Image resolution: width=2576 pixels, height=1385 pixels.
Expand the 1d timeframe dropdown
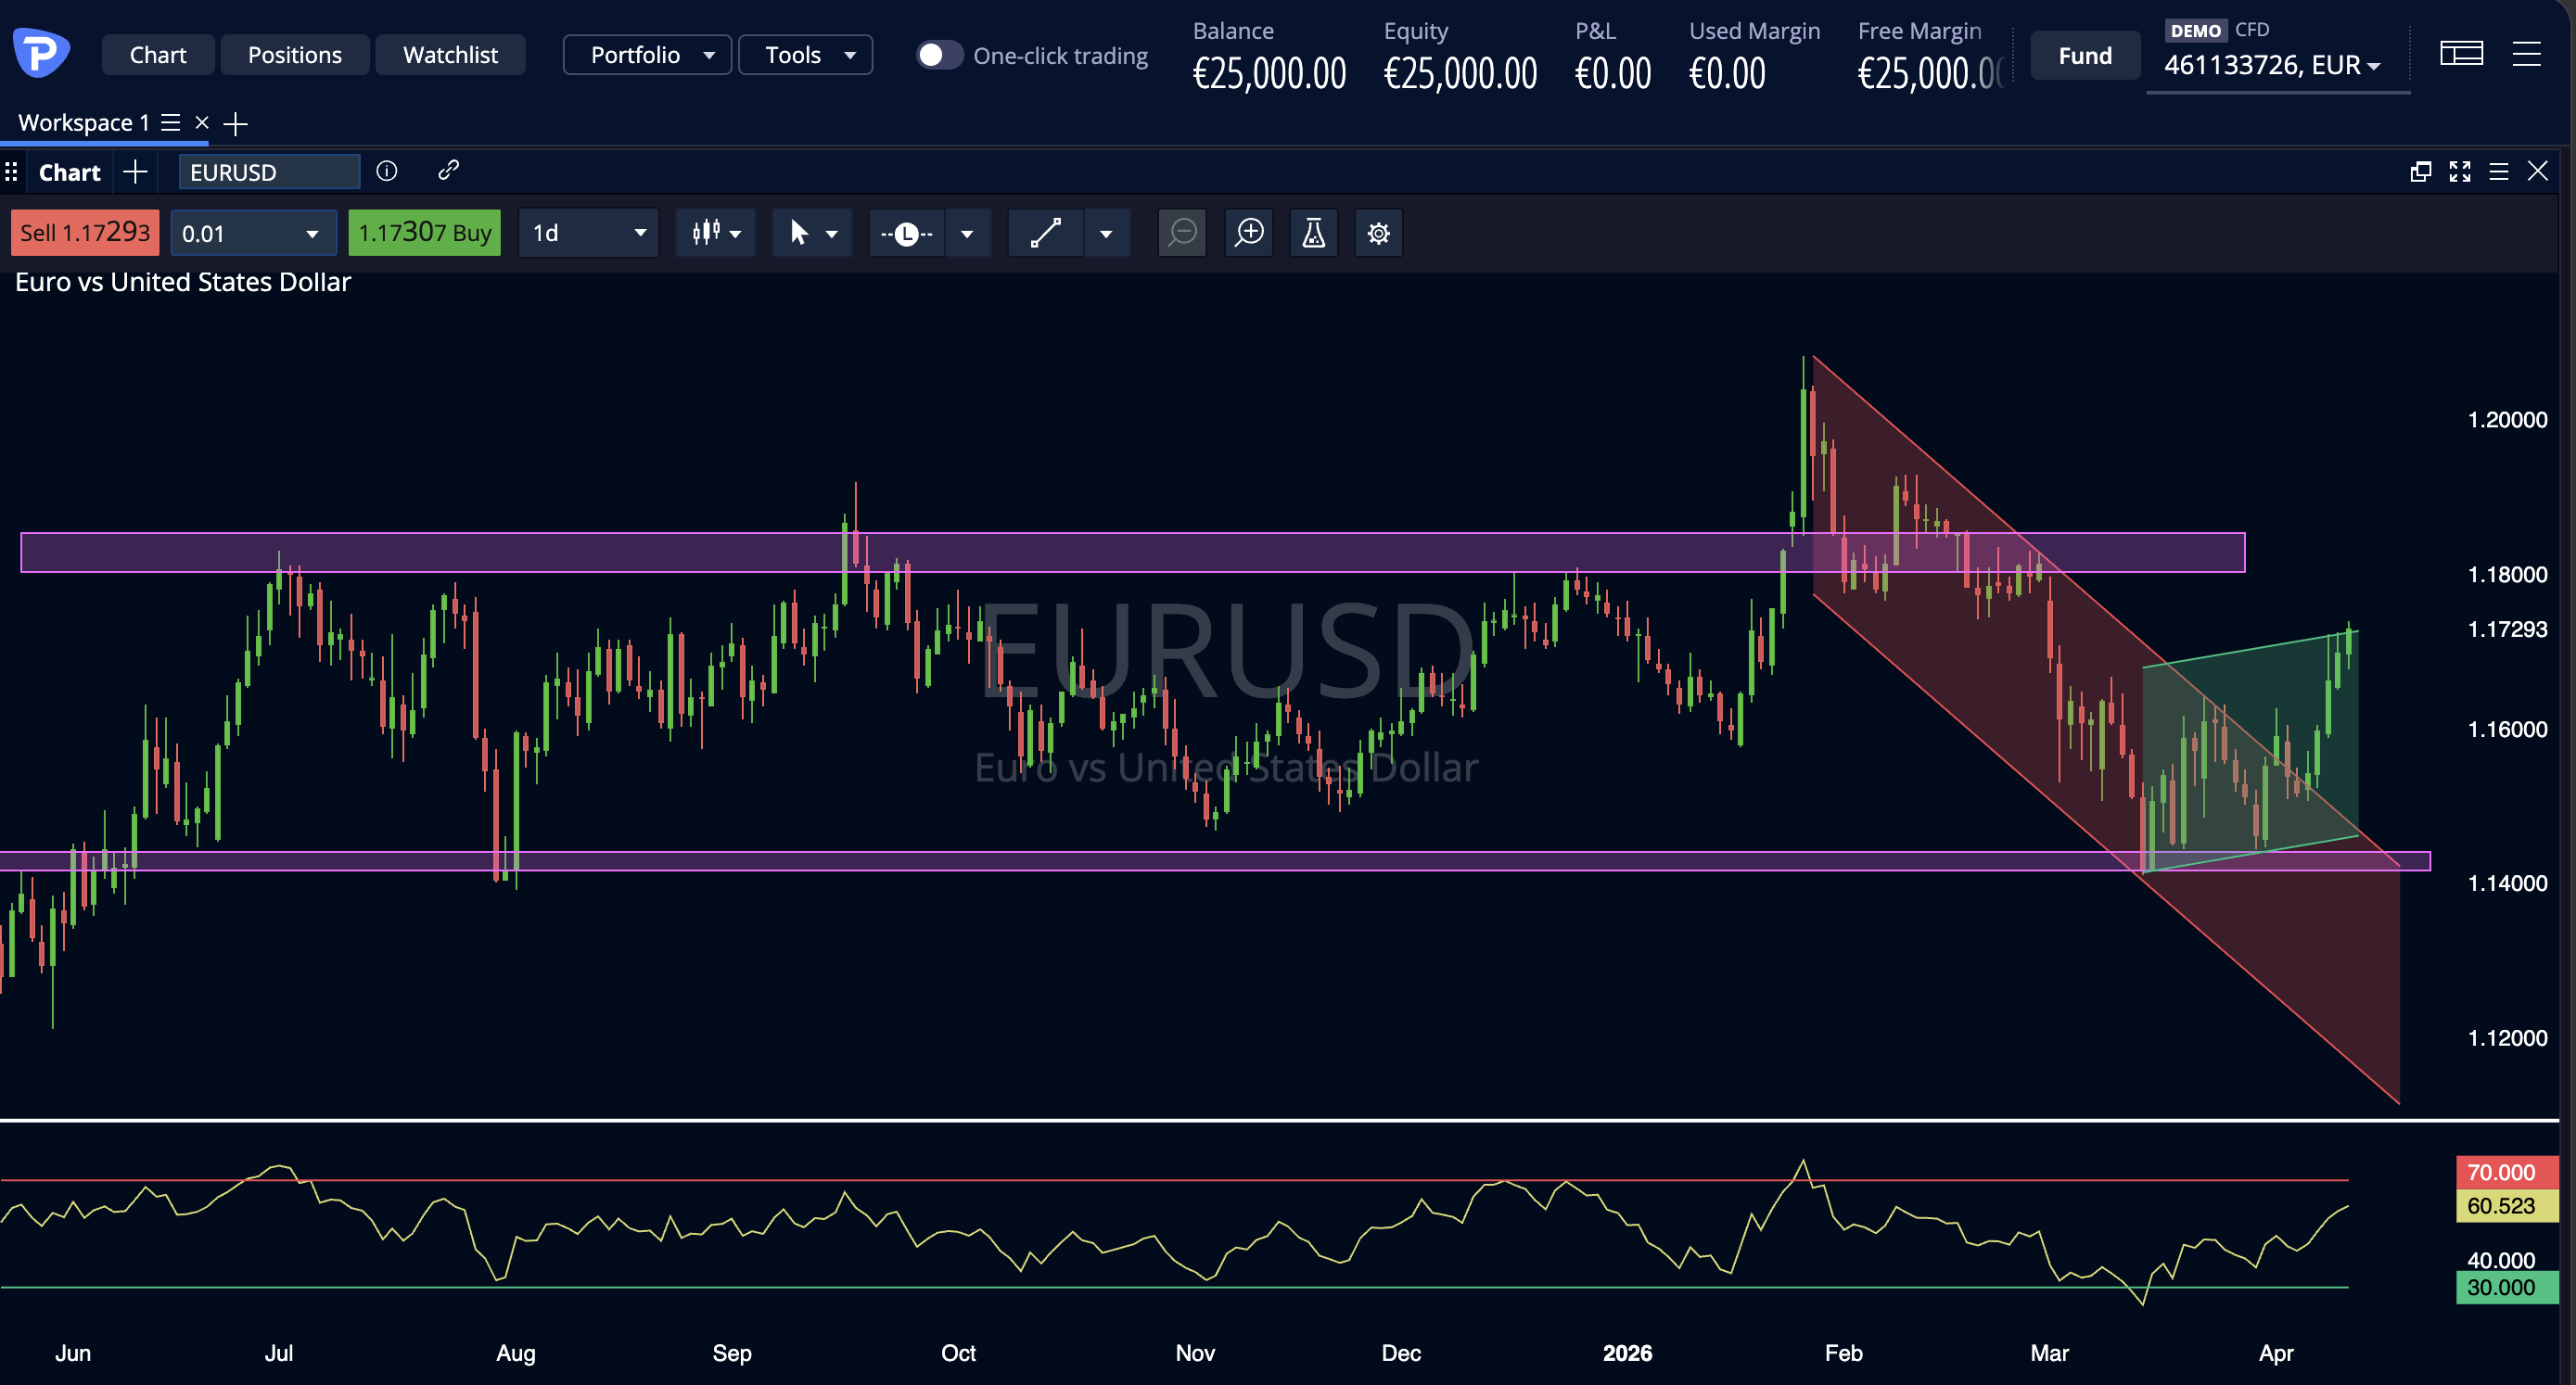click(588, 233)
